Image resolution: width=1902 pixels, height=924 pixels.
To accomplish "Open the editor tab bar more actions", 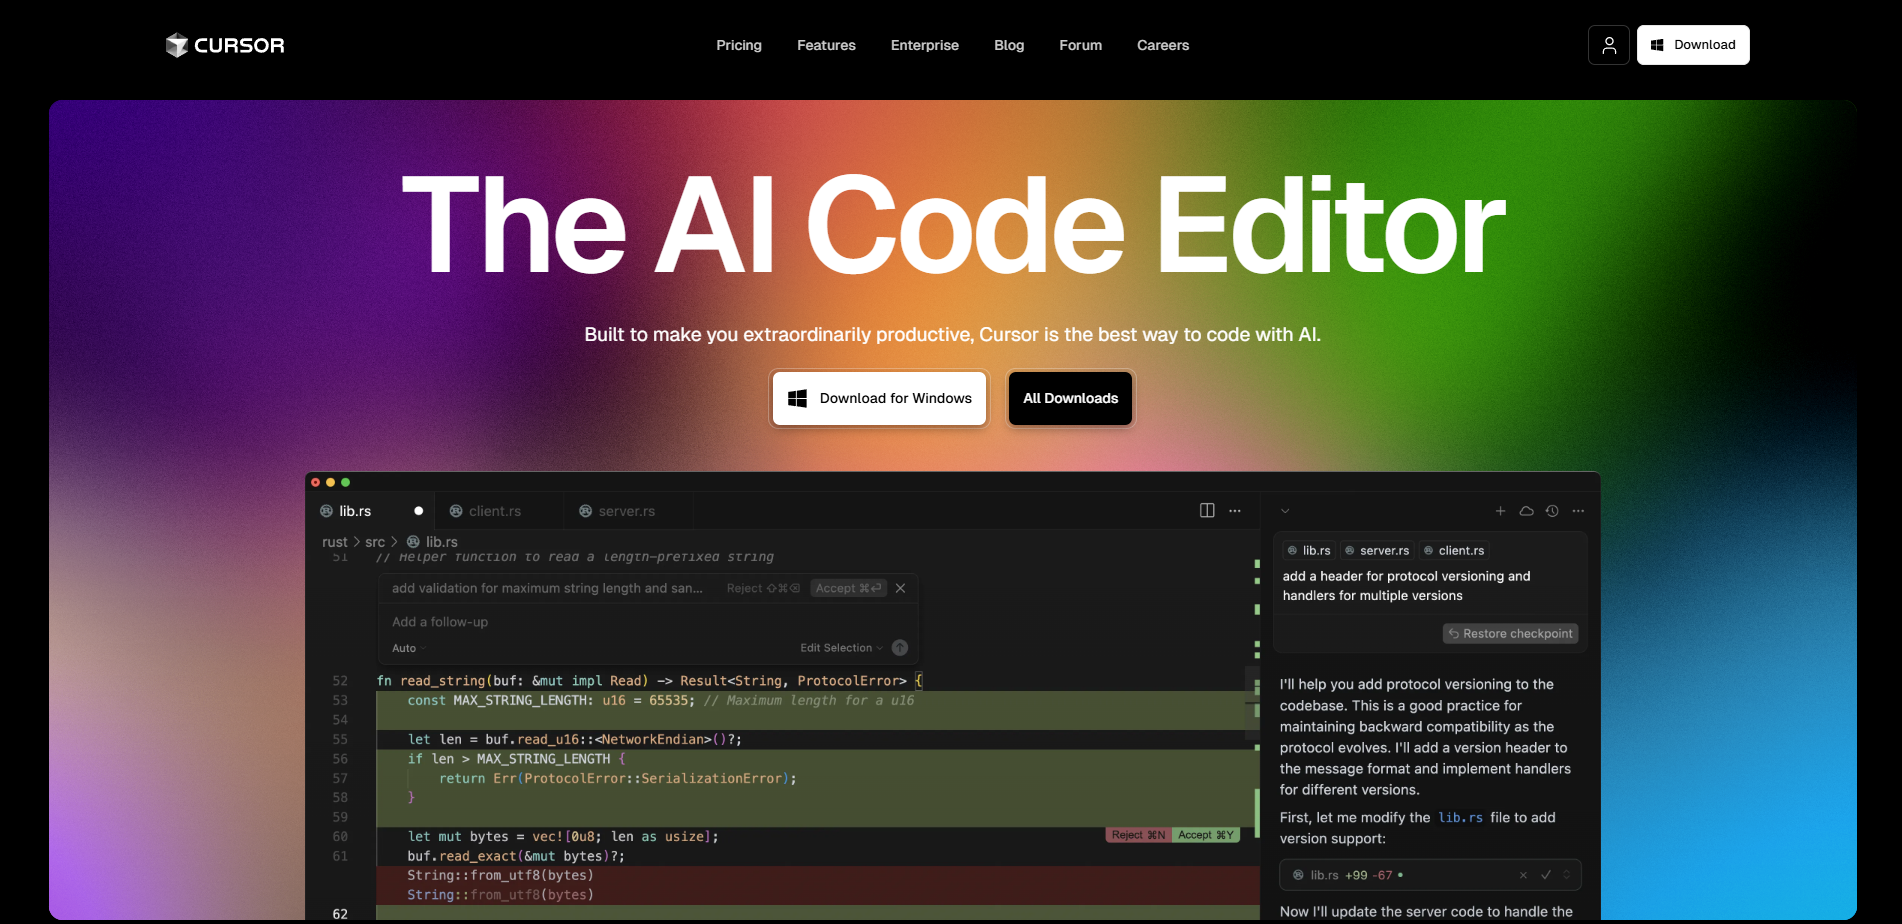I will tap(1235, 511).
